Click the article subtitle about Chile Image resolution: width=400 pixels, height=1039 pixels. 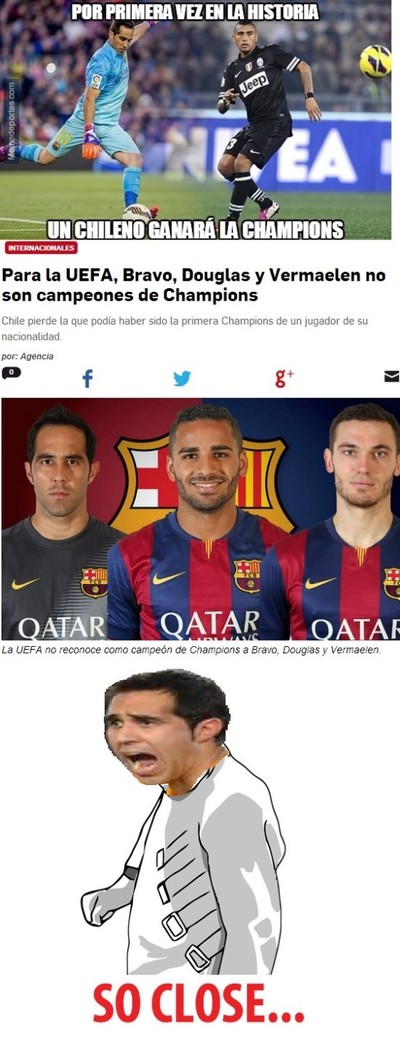click(x=183, y=329)
